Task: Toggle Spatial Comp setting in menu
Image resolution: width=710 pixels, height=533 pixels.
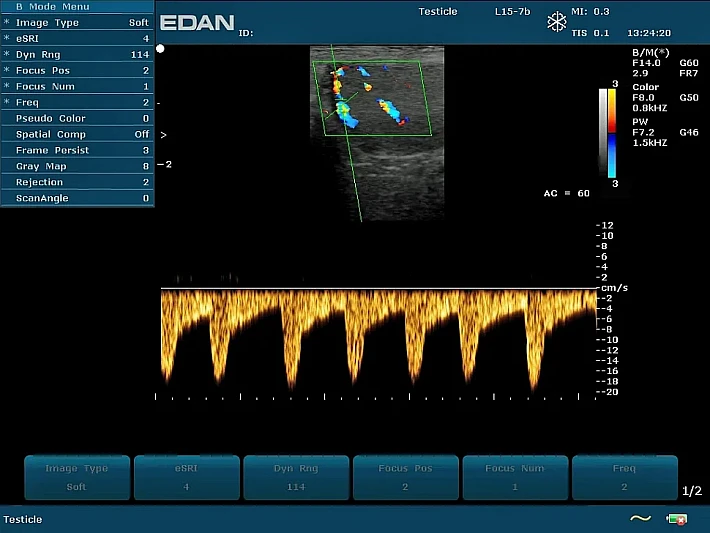Action: coord(77,134)
